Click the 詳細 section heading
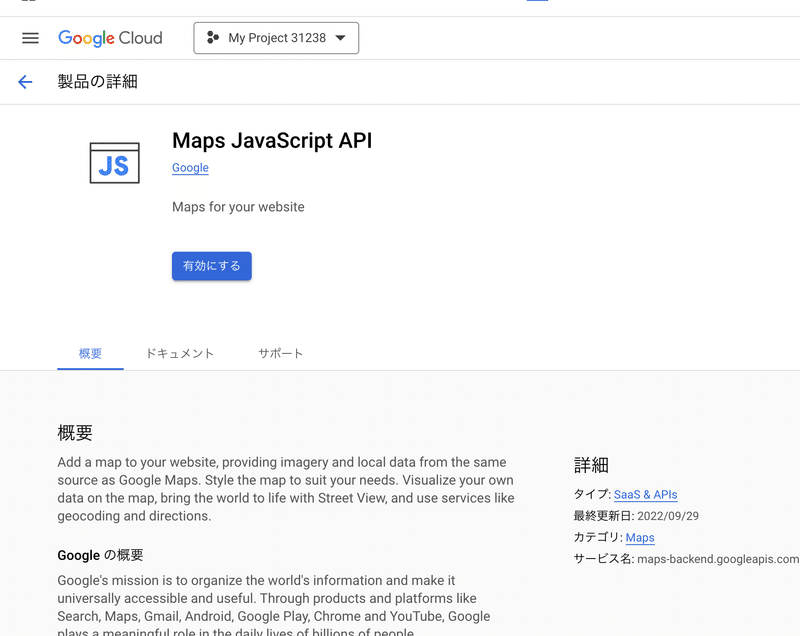Viewport: 800px width, 636px height. (591, 465)
